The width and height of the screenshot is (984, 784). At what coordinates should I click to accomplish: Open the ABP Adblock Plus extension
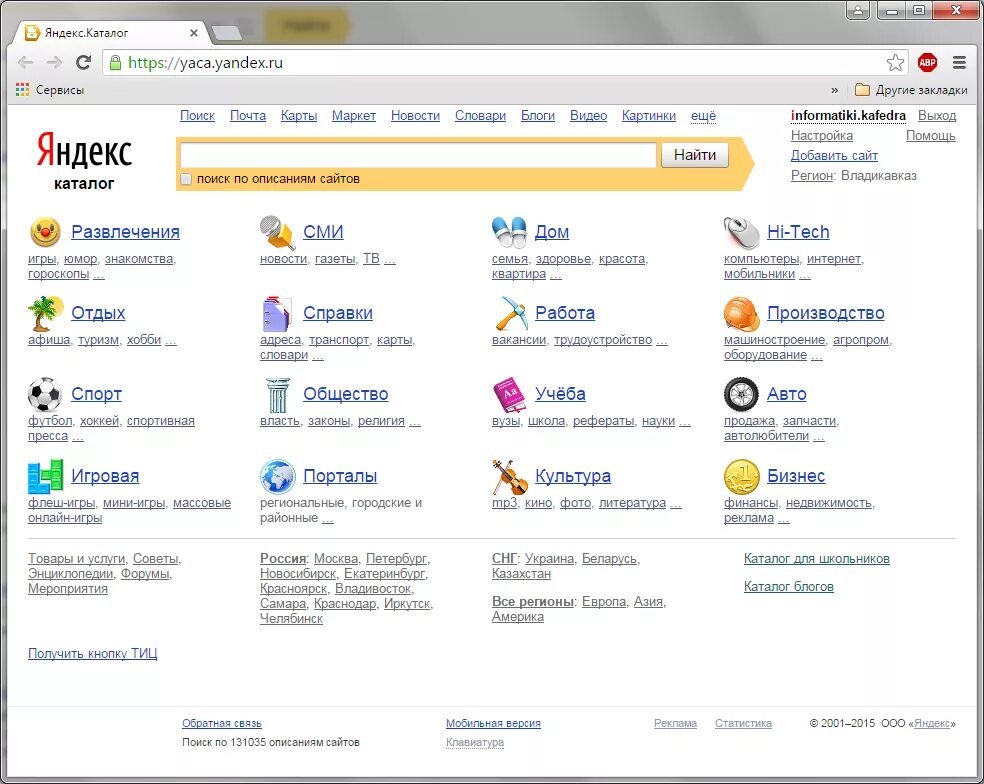coord(927,62)
